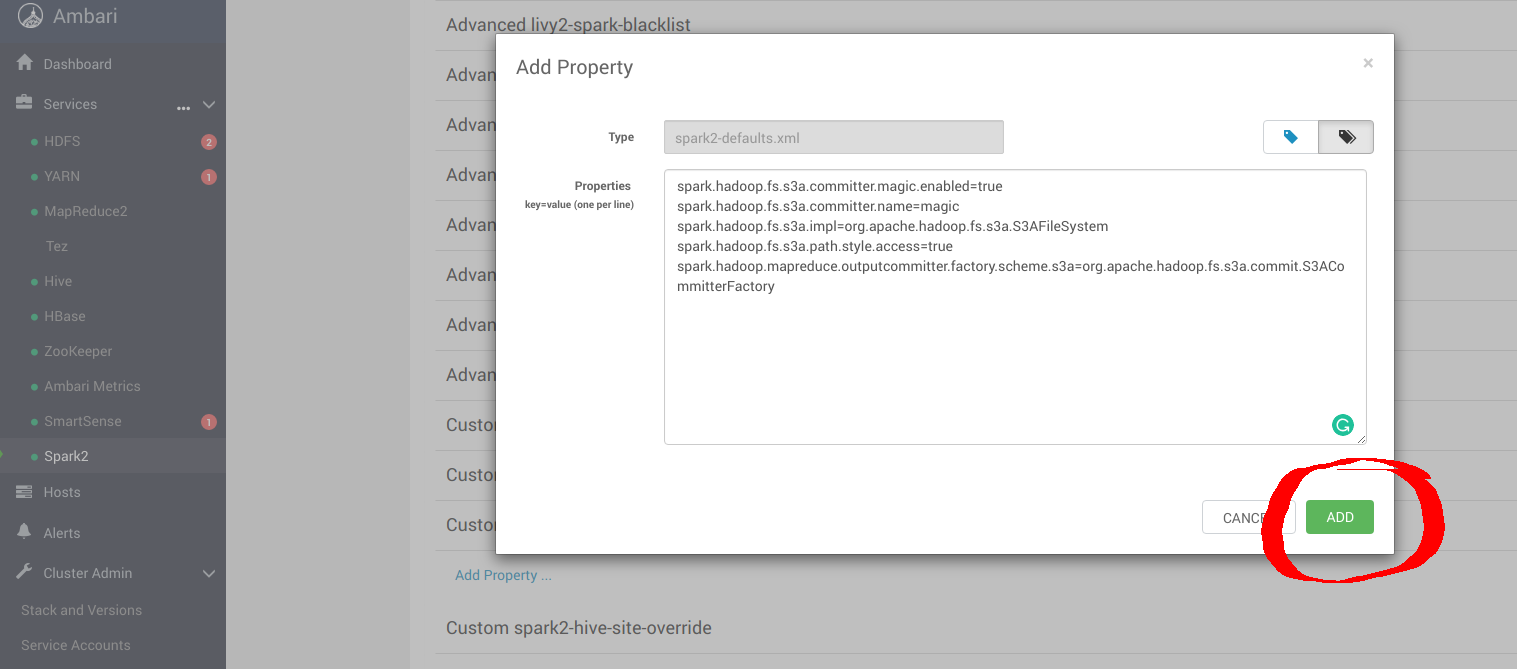1517x669 pixels.
Task: Click the SmartSense alert badge
Action: [x=208, y=422]
